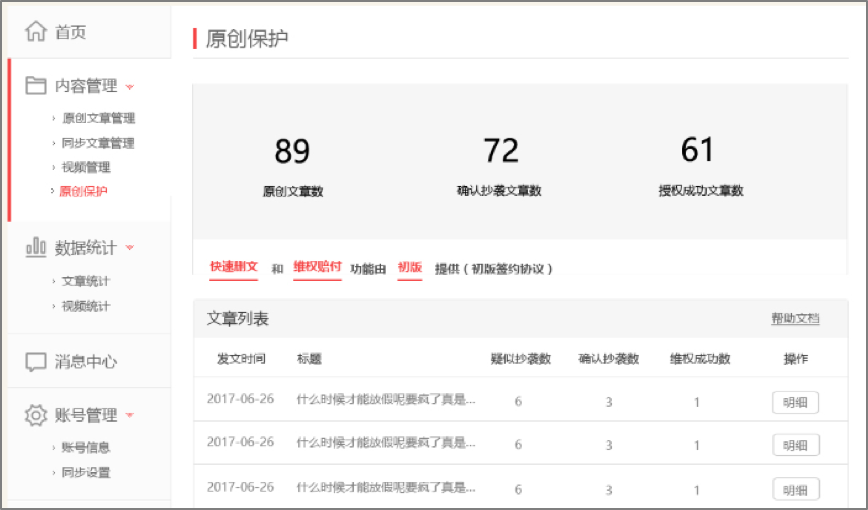Collapse the 数据统计 section arrow

130,248
